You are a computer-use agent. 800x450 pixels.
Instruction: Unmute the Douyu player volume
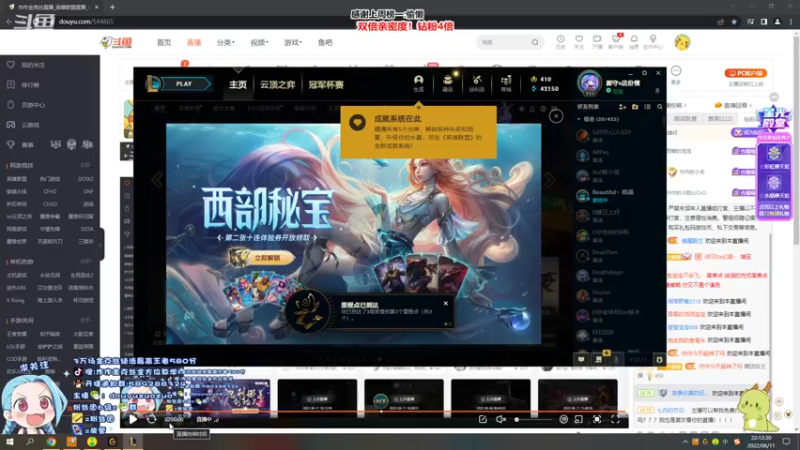[x=501, y=419]
